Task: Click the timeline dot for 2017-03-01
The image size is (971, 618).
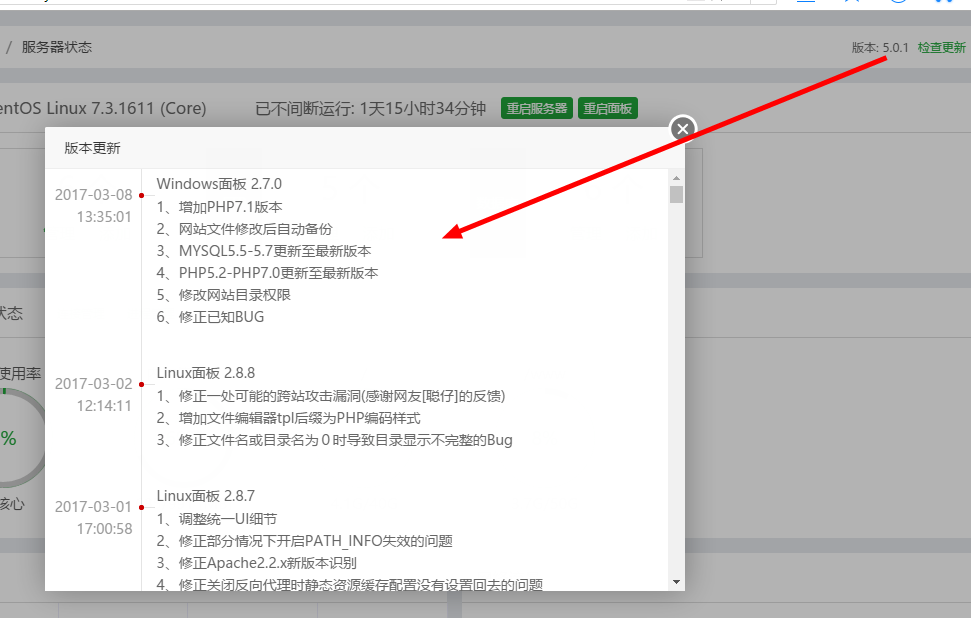Action: [x=142, y=508]
